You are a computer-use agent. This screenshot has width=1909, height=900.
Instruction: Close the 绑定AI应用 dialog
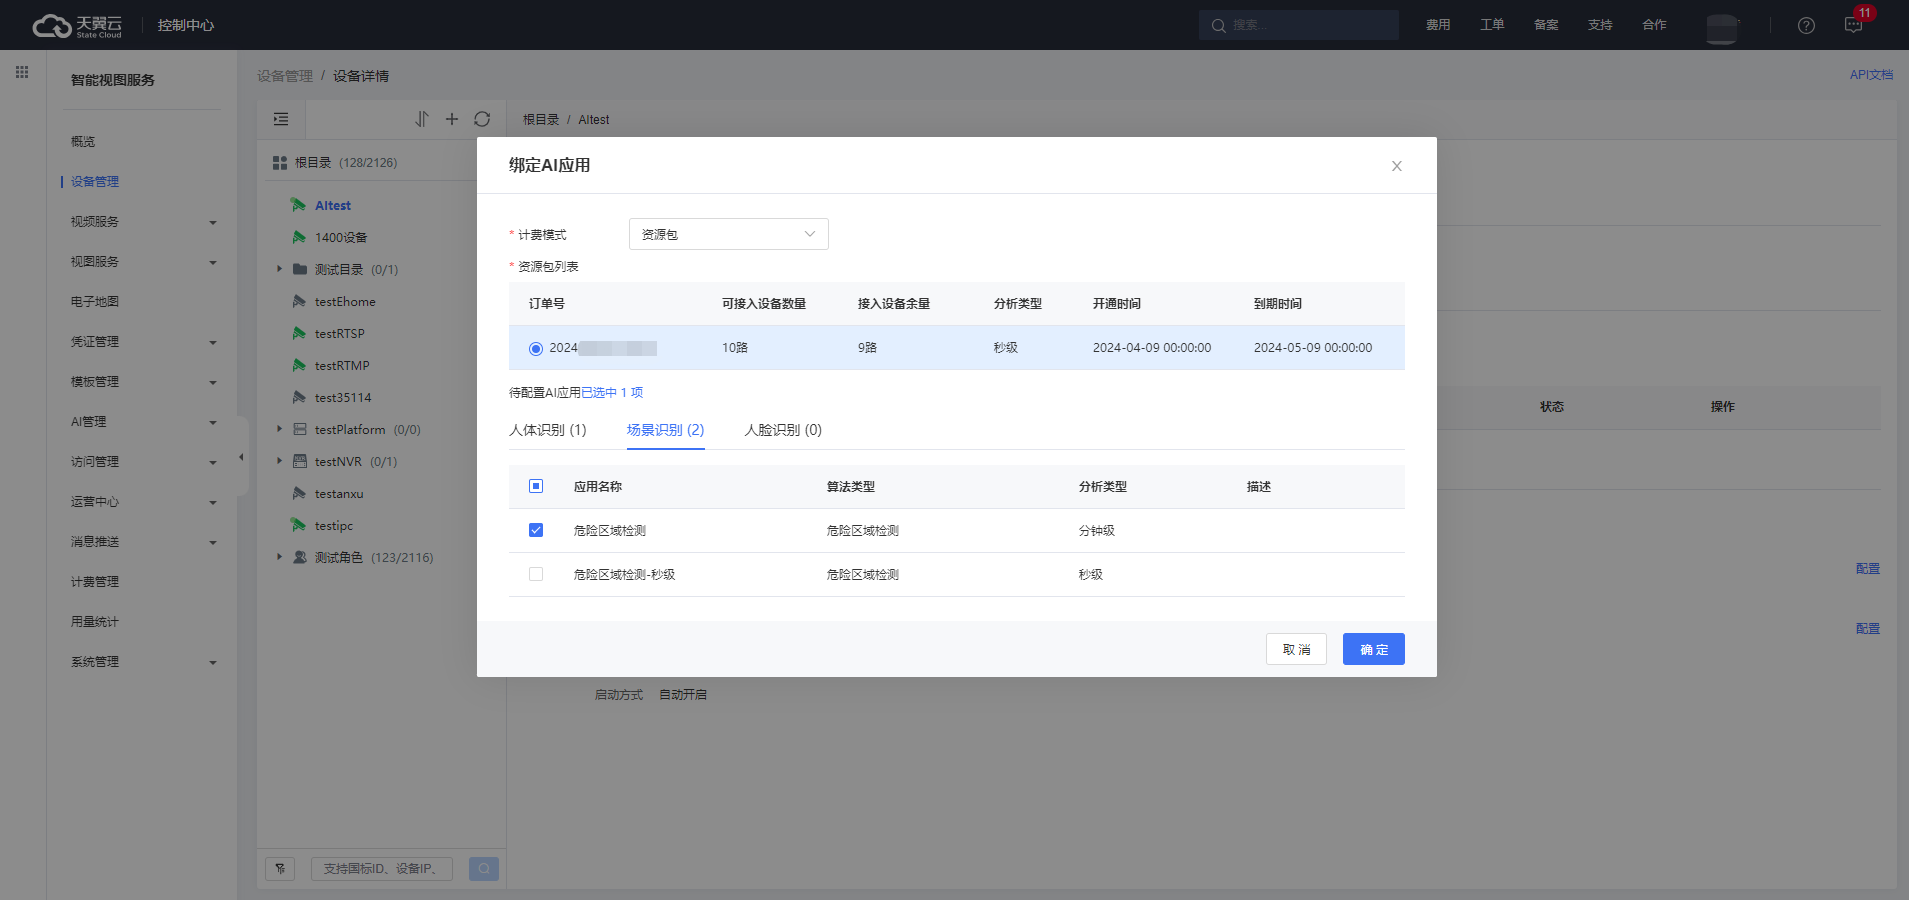tap(1397, 166)
